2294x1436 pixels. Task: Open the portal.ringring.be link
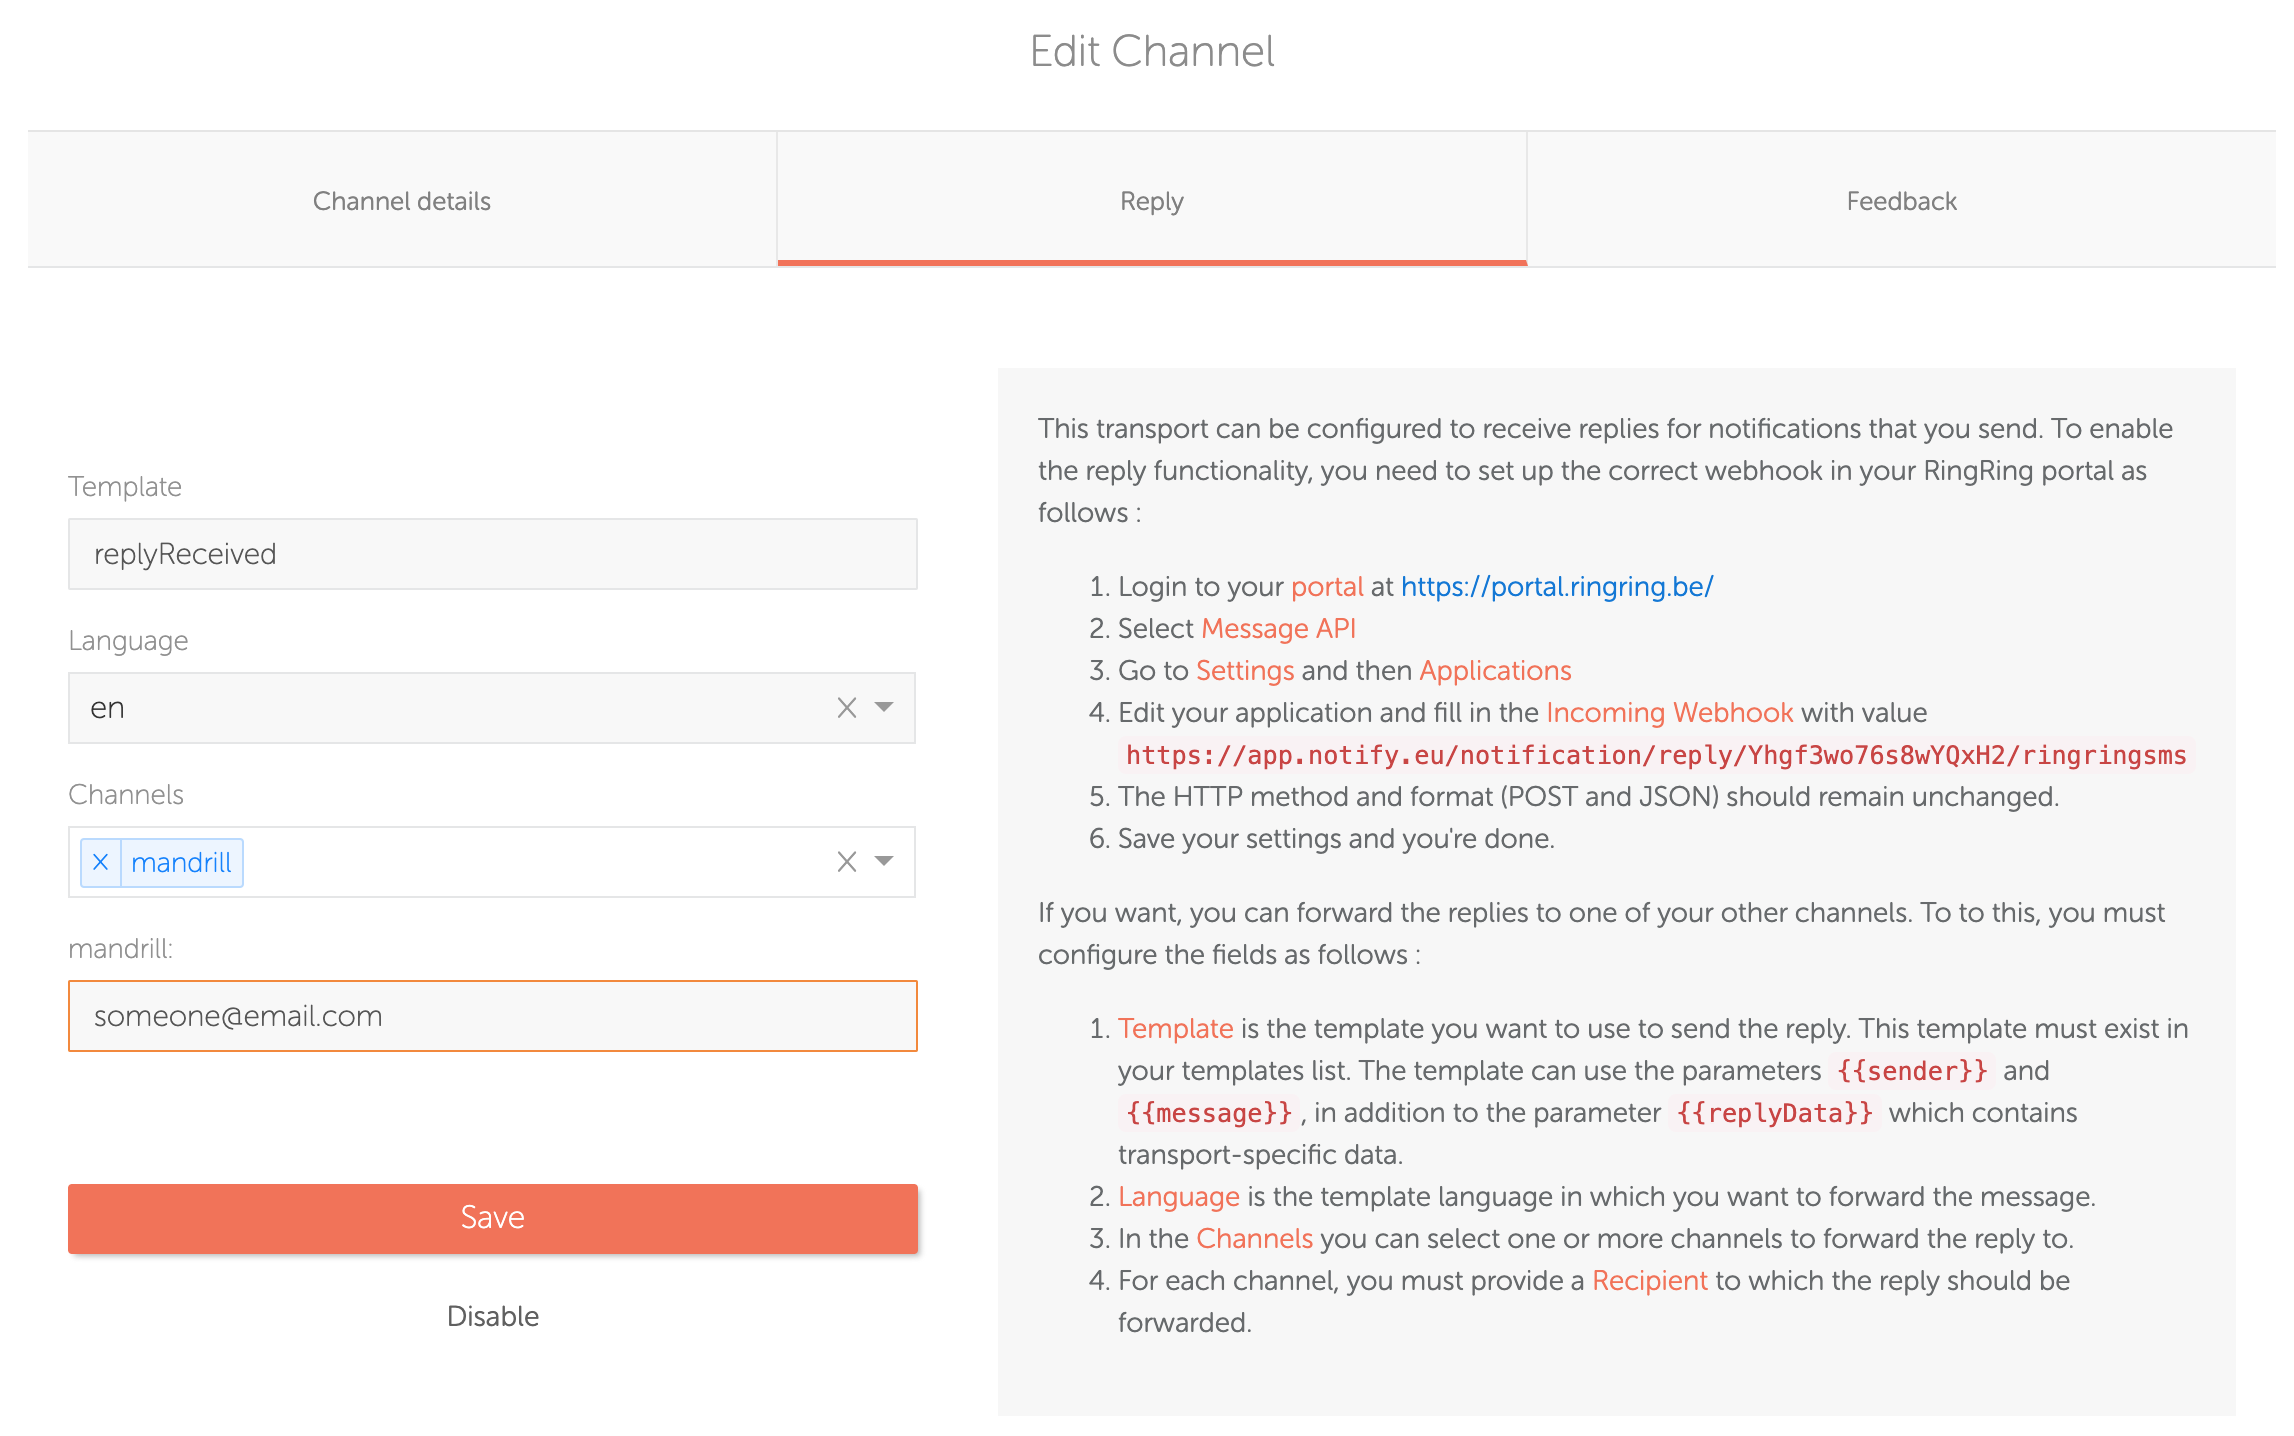click(x=1557, y=586)
